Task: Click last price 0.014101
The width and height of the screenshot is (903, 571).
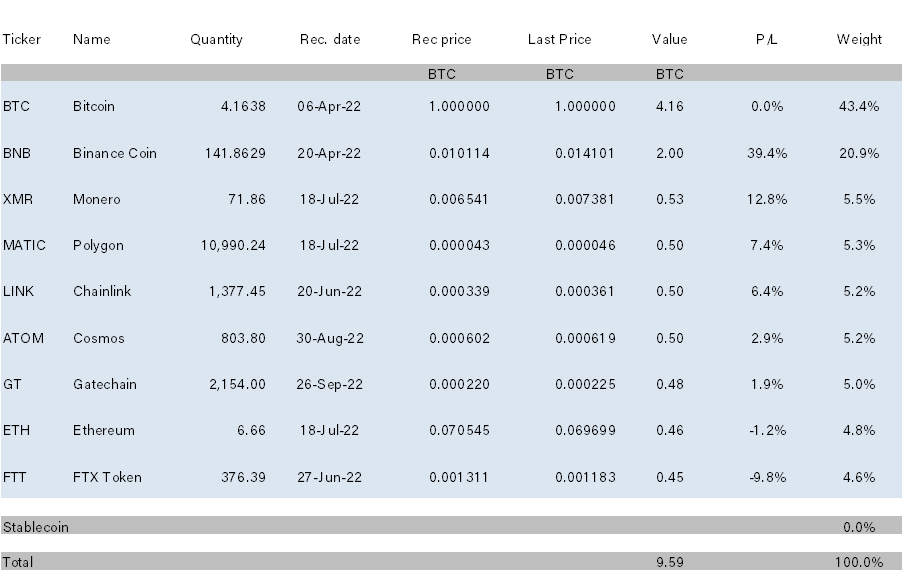Action: click(x=585, y=153)
